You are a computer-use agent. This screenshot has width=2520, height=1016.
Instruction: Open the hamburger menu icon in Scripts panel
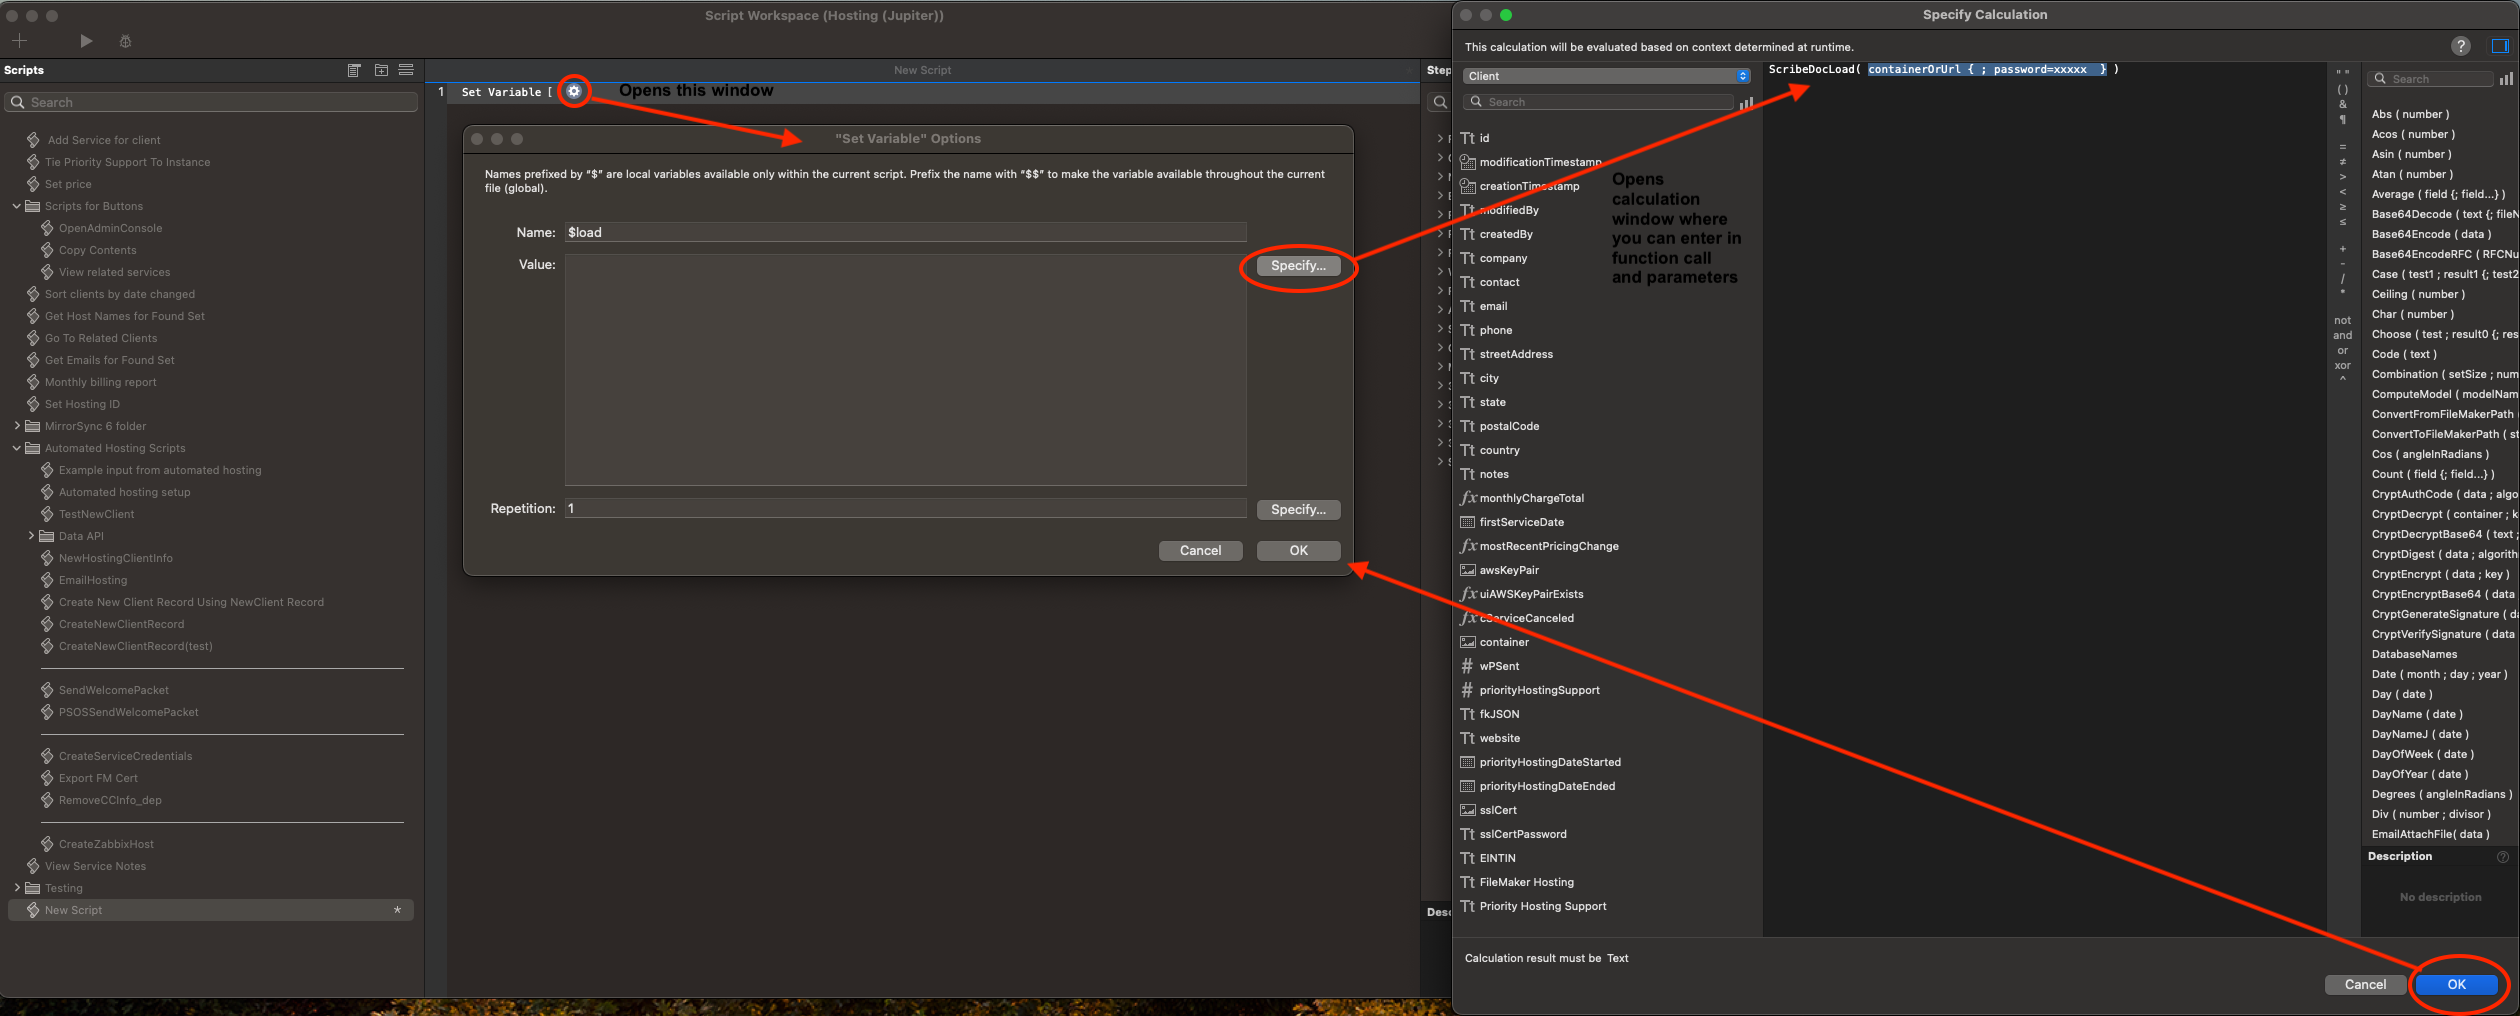click(406, 70)
